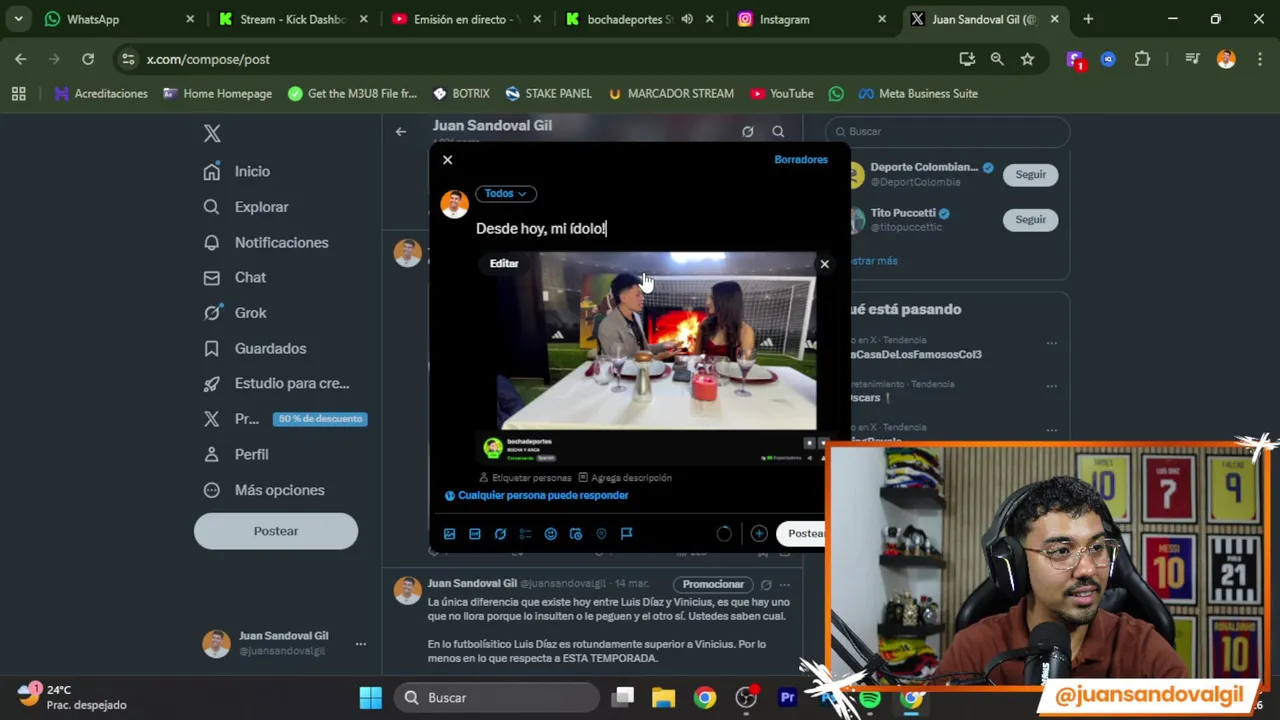The height and width of the screenshot is (720, 1280).
Task: Open File Explorer from the taskbar
Action: coord(664,698)
